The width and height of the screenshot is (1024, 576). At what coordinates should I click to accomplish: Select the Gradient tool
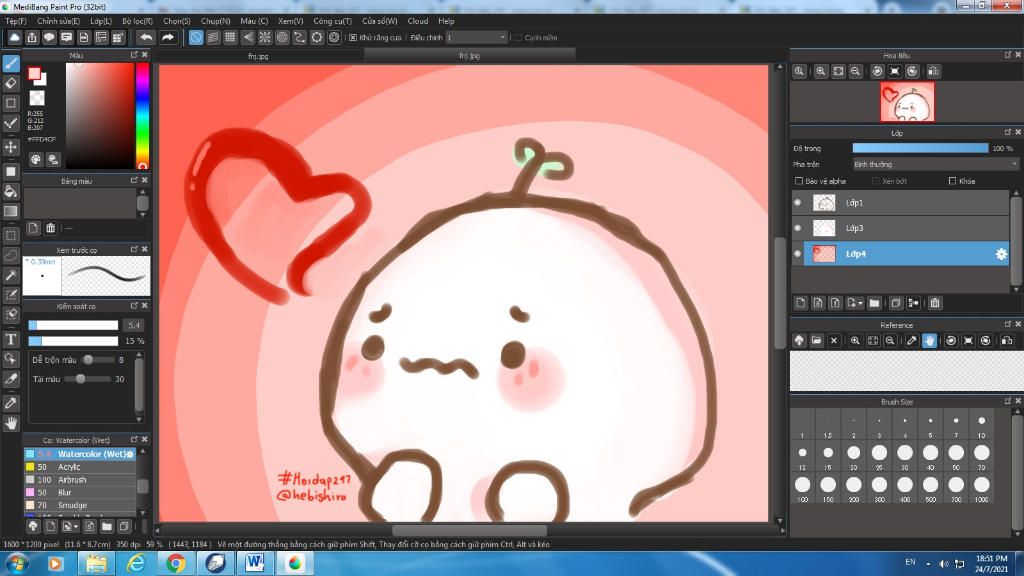click(x=11, y=211)
